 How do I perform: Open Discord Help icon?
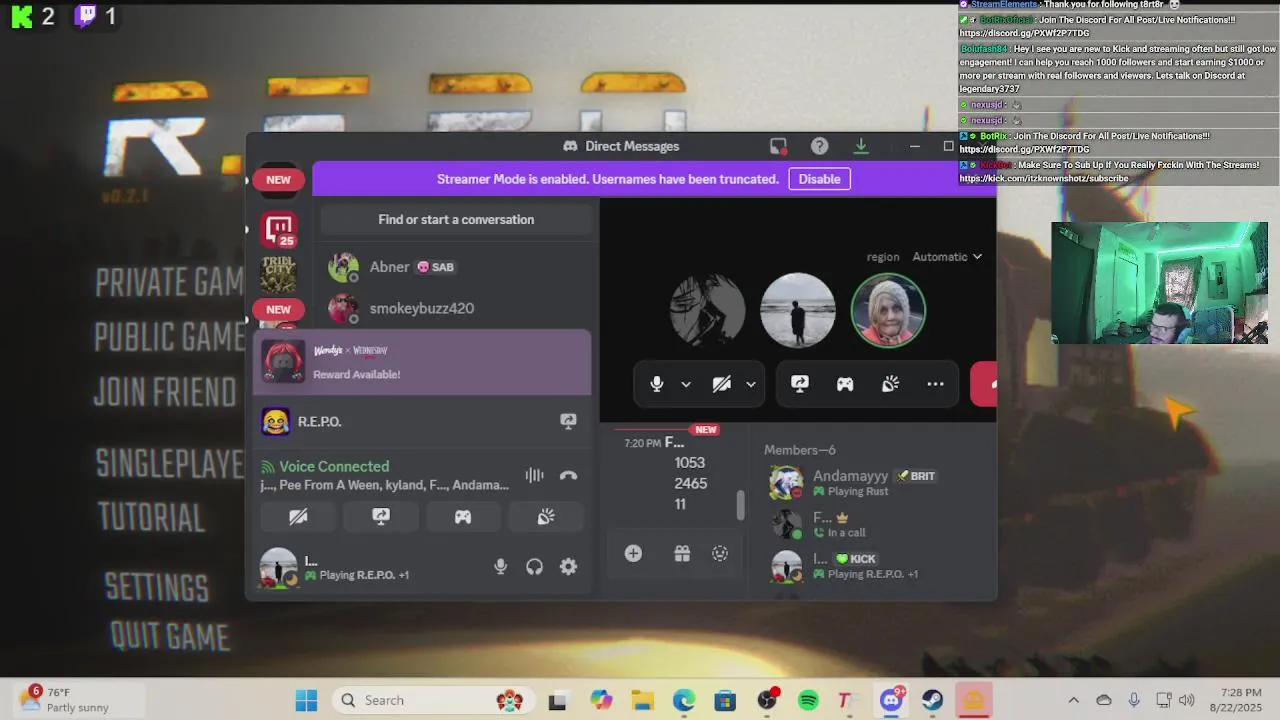coord(819,146)
